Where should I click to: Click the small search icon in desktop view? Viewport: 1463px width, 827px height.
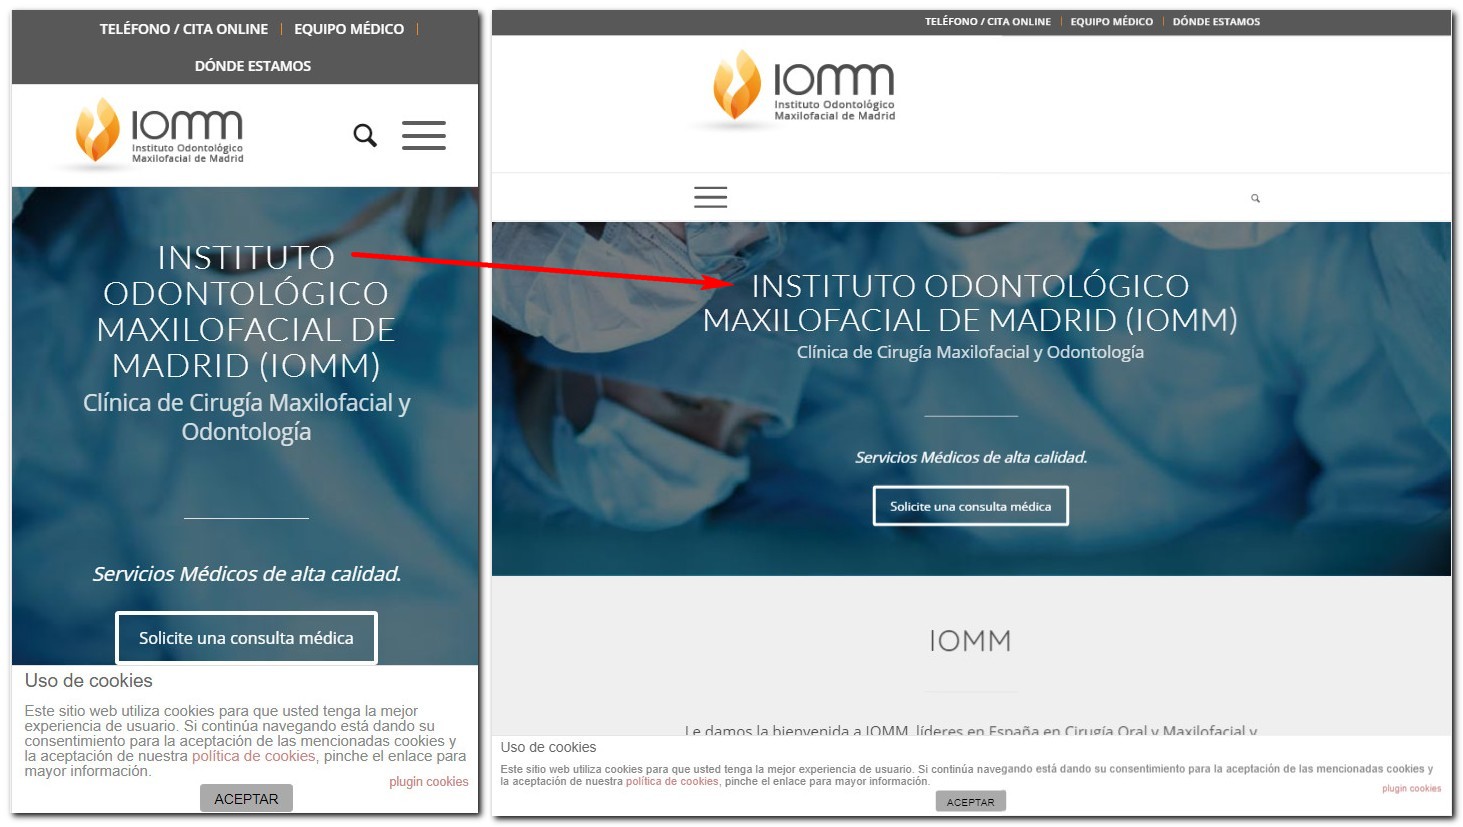click(x=1255, y=198)
